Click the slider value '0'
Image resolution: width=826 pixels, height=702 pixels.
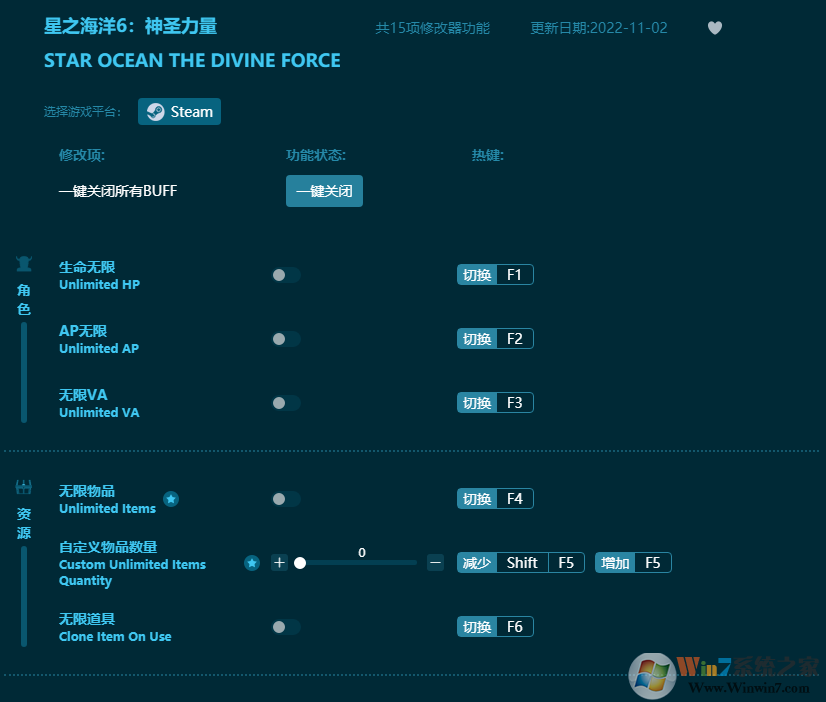362,552
